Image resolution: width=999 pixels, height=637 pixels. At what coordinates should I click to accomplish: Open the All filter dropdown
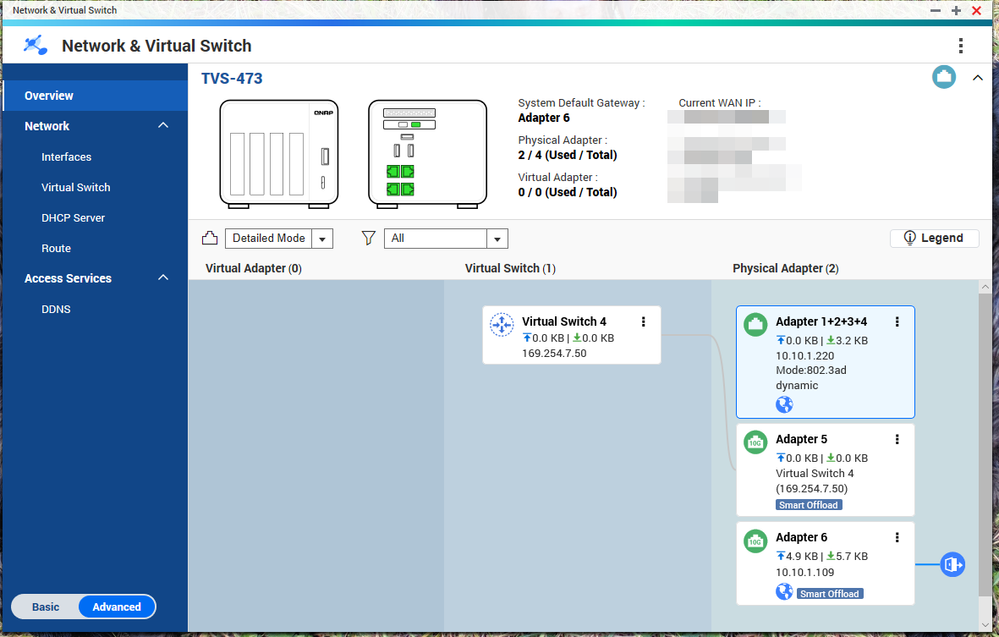click(446, 238)
